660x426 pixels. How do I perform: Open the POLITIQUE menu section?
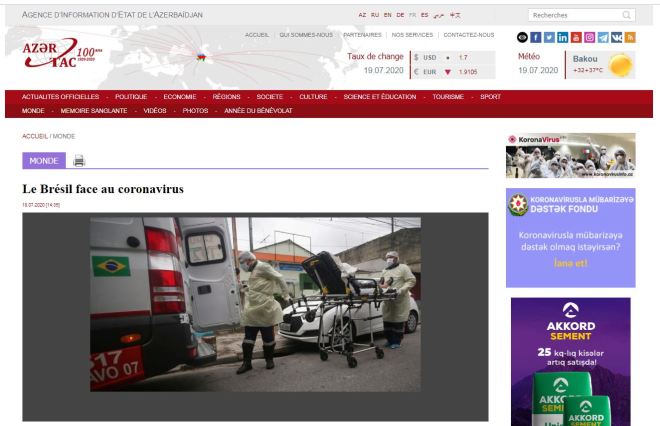point(131,97)
